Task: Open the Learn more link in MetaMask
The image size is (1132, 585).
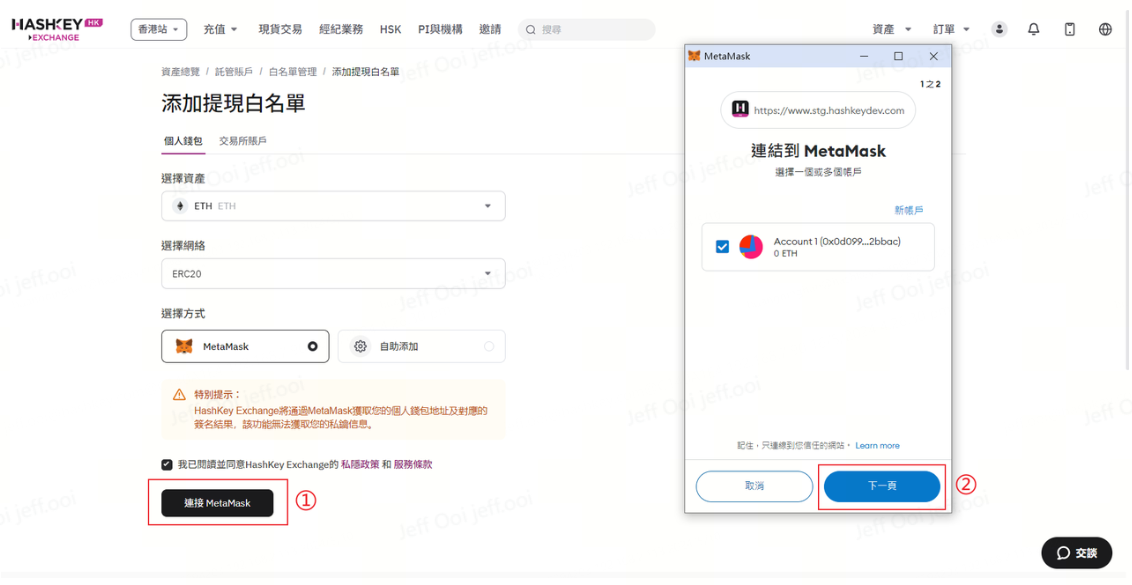Action: pos(877,446)
